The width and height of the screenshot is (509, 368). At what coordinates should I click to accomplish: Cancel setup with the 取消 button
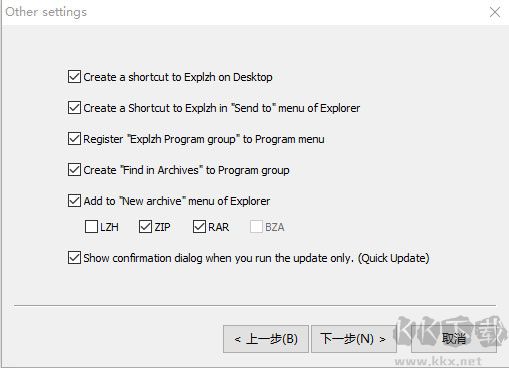point(454,339)
